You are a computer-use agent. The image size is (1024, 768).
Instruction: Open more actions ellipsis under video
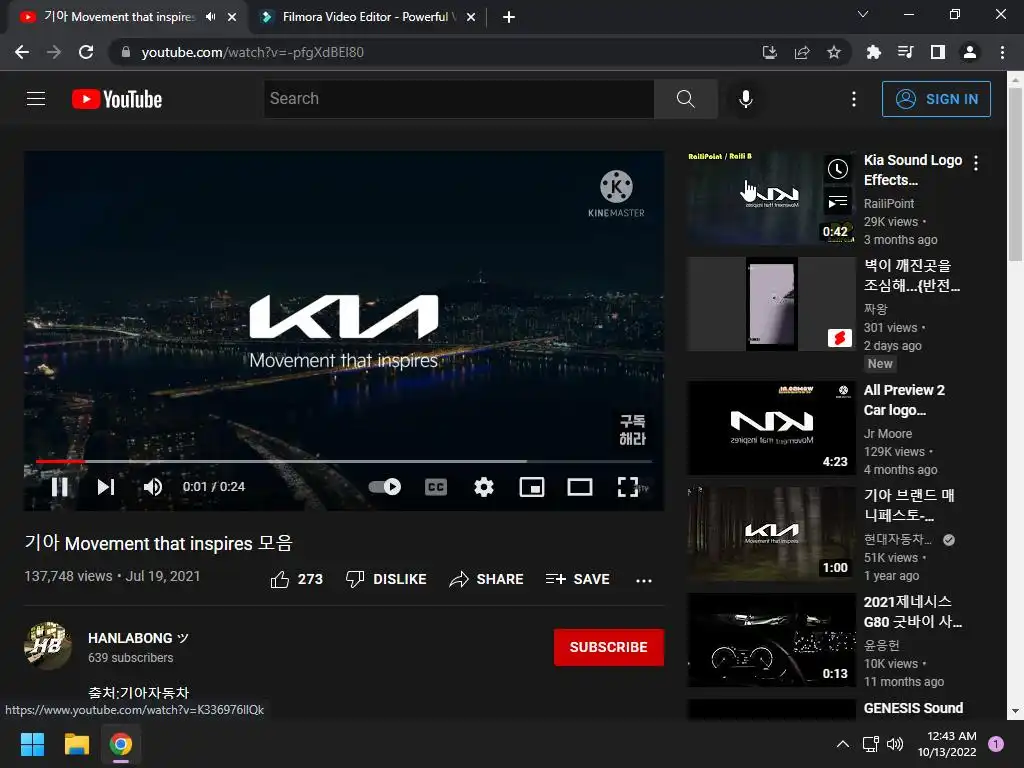tap(644, 580)
